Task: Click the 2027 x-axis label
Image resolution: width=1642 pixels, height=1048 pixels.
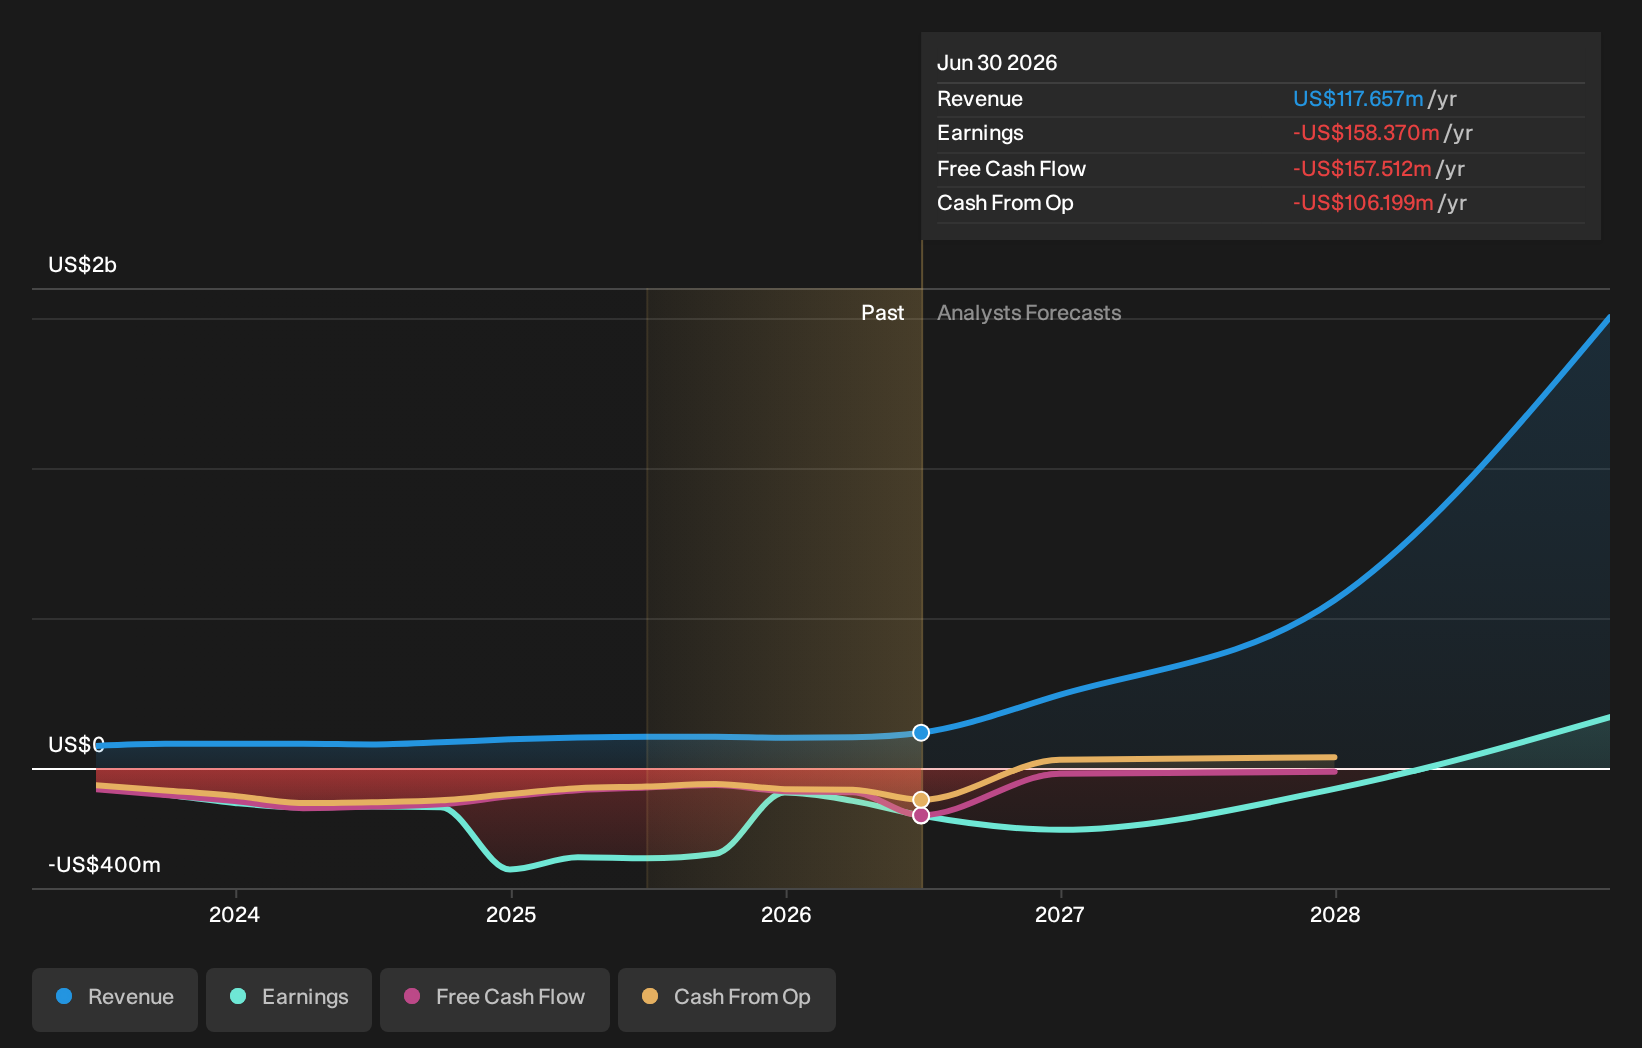Action: coord(1060,915)
